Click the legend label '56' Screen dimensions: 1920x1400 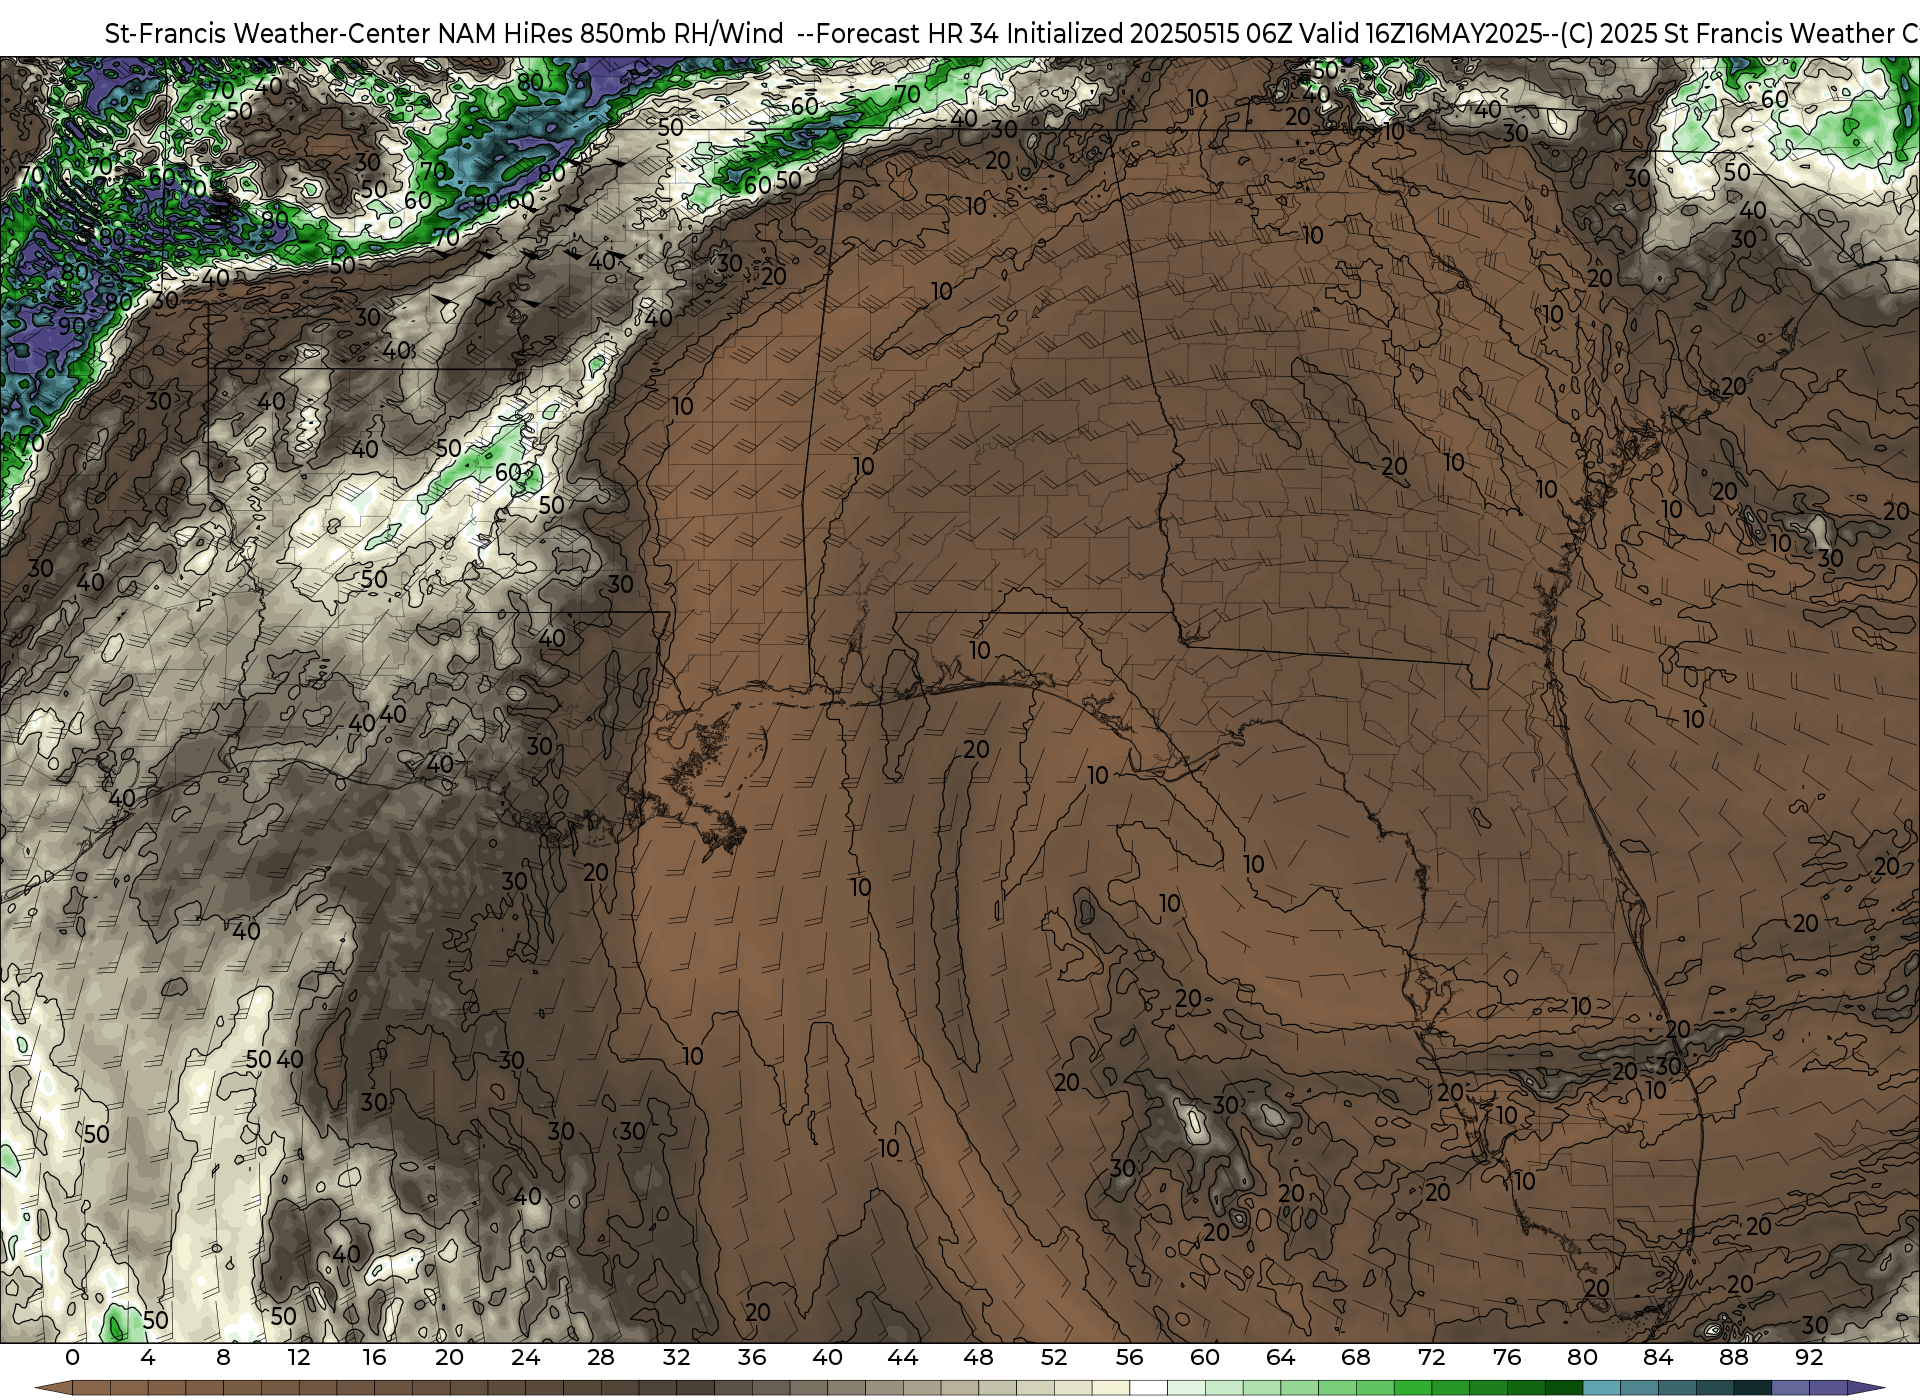point(1129,1358)
